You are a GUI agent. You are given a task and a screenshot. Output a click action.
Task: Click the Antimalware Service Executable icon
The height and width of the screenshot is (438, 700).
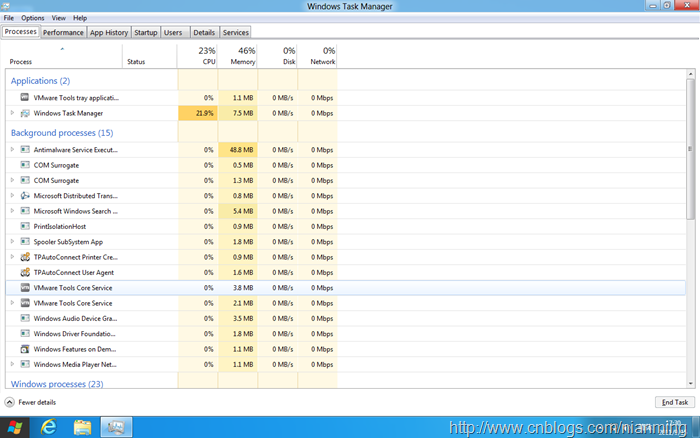[25, 150]
